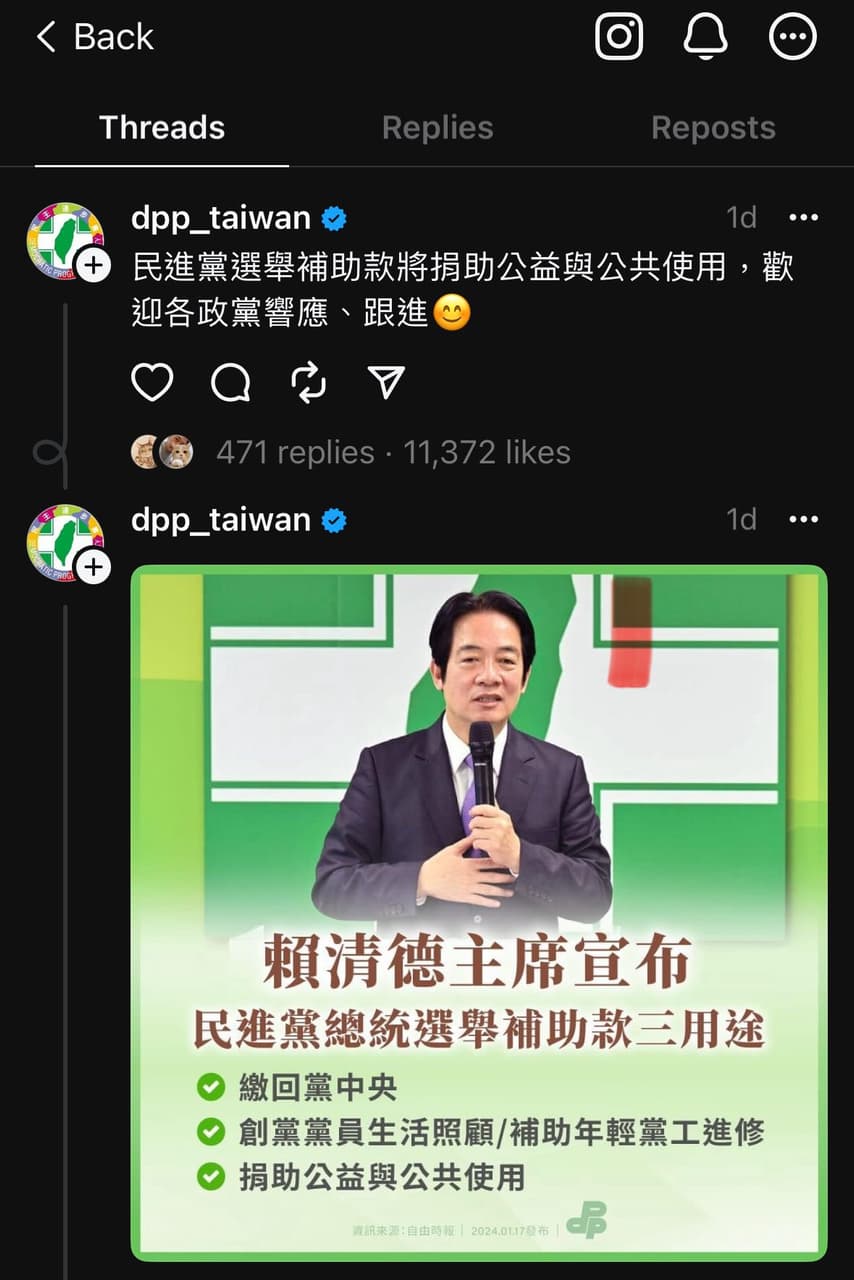Open first post's three-dot options menu
This screenshot has height=1280, width=854.
pyautogui.click(x=803, y=217)
